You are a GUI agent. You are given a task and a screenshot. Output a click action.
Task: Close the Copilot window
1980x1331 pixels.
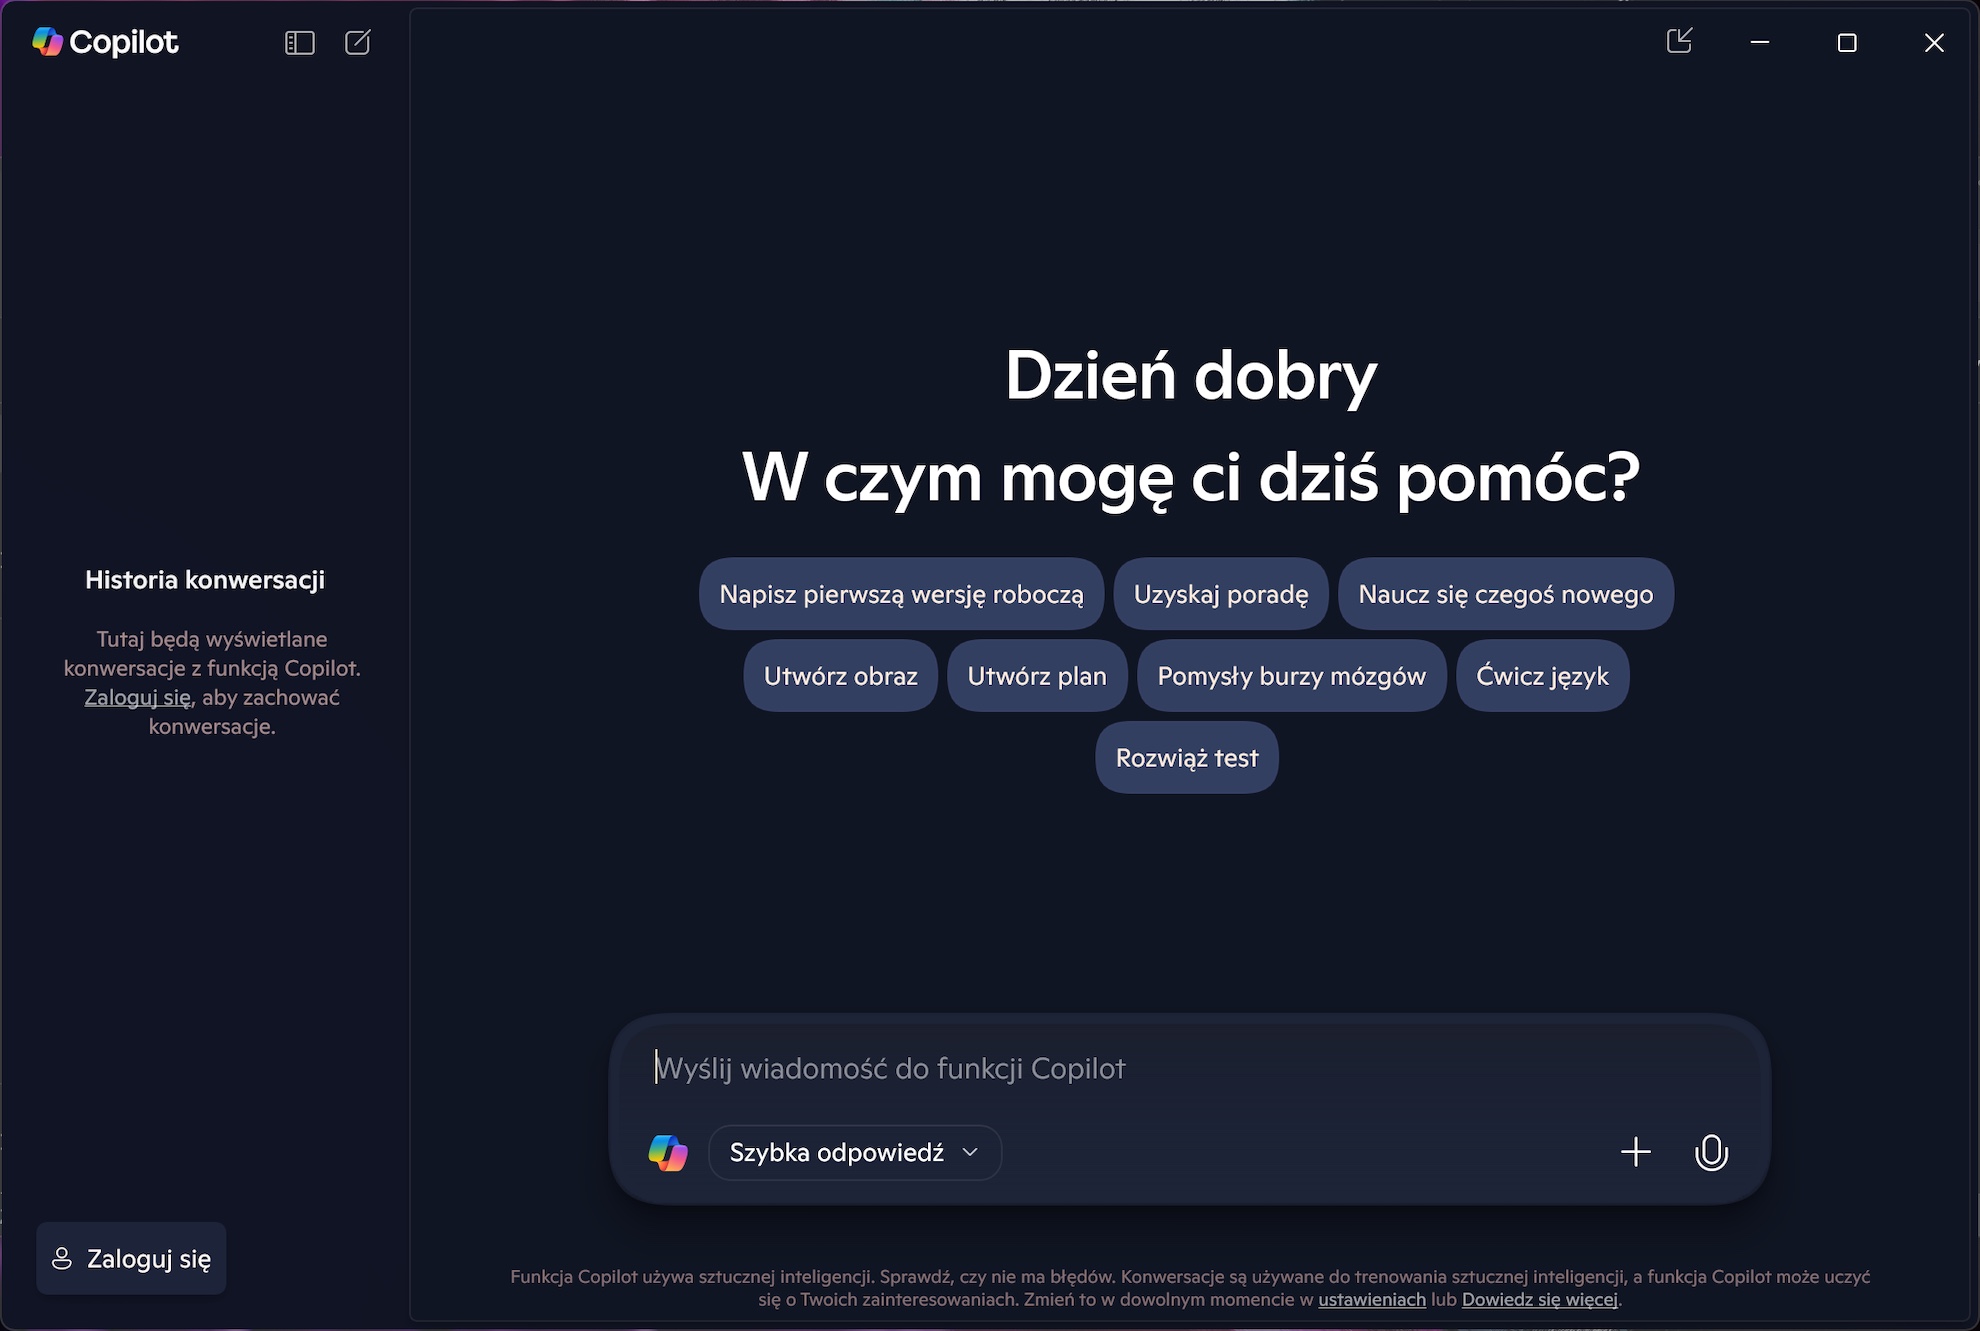tap(1934, 42)
